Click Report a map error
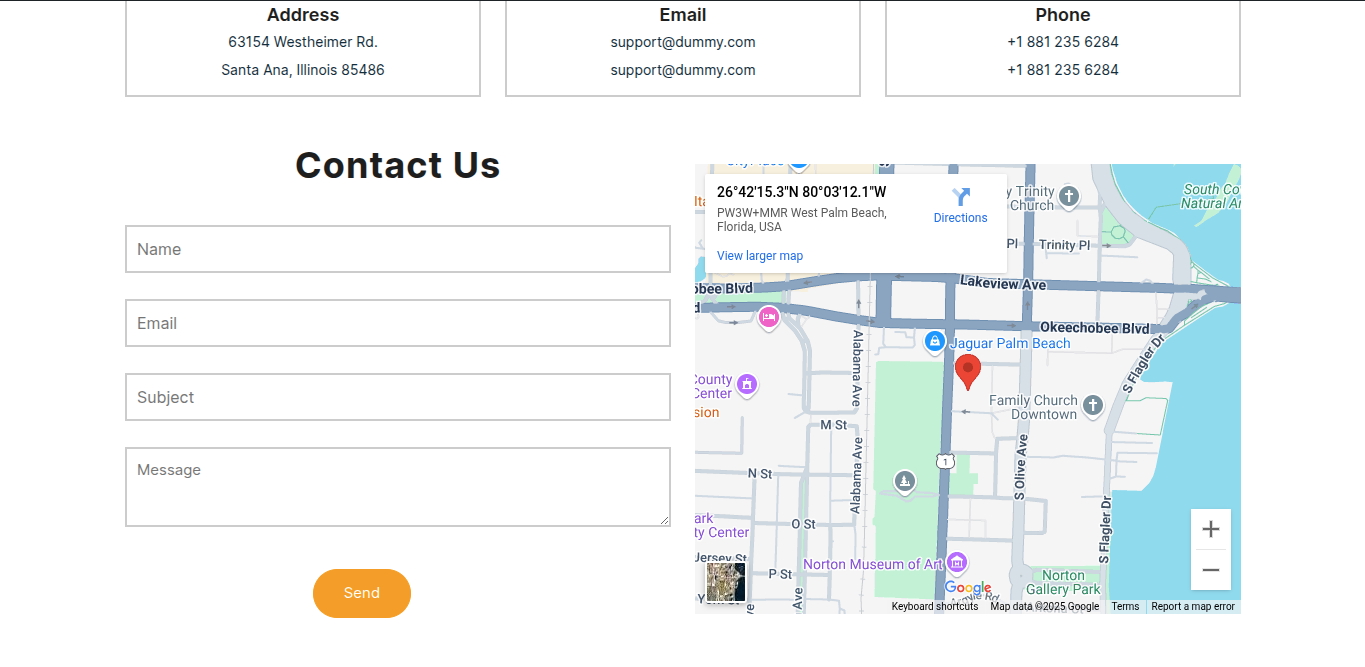Screen dimensions: 1365x667 coord(1193,607)
